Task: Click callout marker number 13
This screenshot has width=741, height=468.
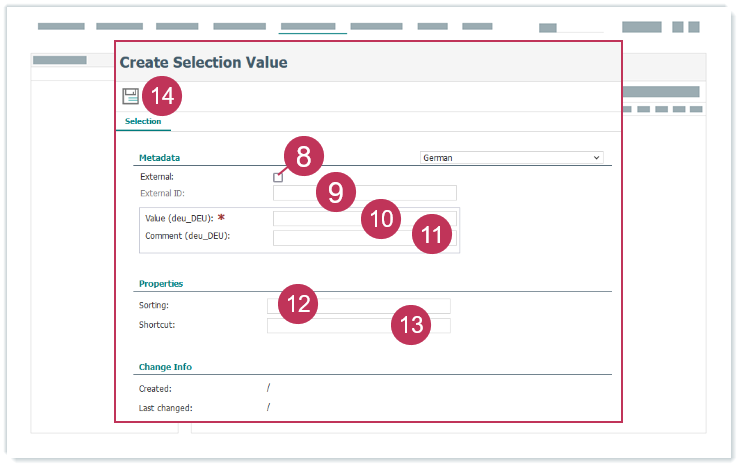Action: [x=411, y=325]
